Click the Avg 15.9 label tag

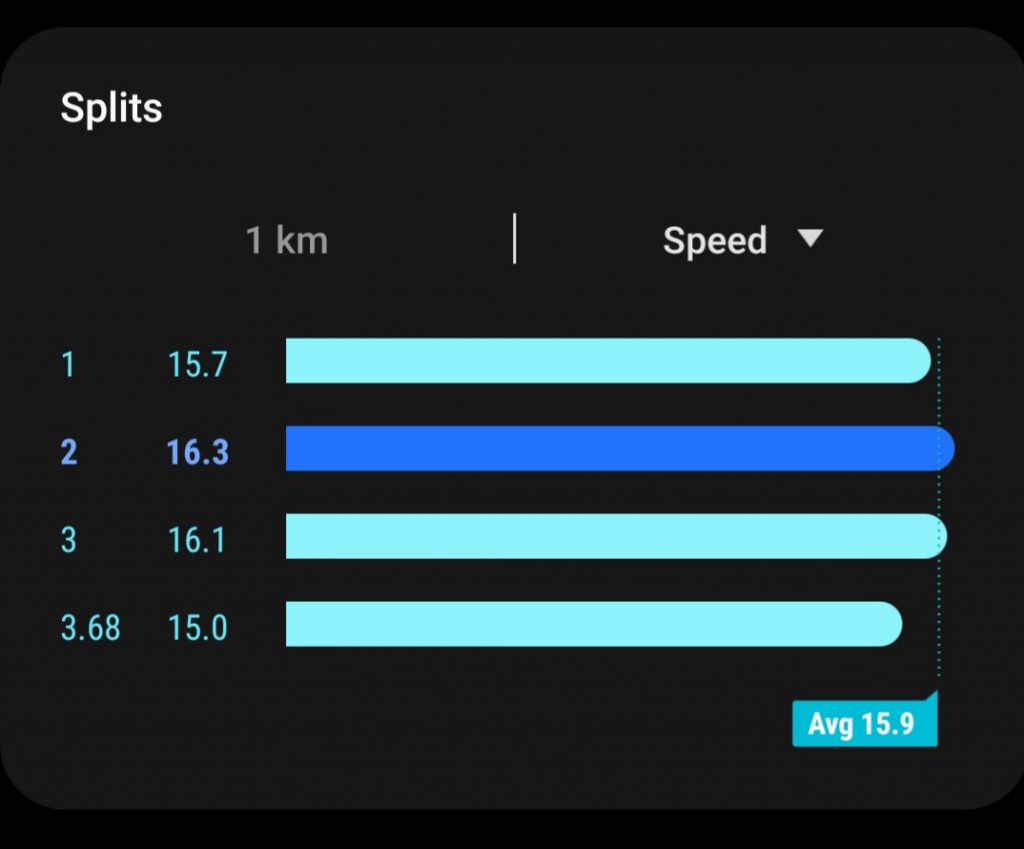click(x=865, y=723)
